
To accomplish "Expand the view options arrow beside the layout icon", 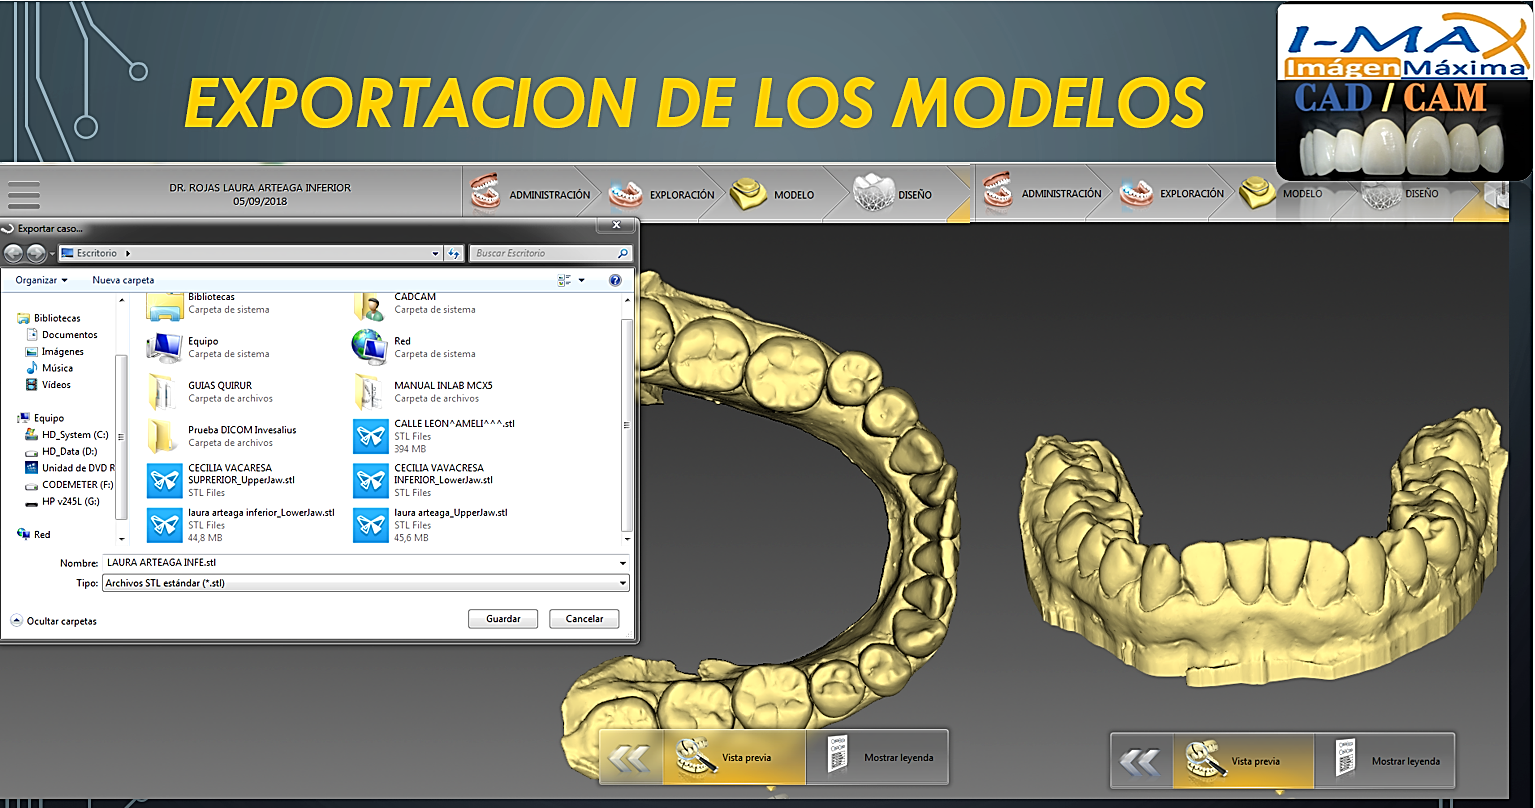I will point(582,281).
